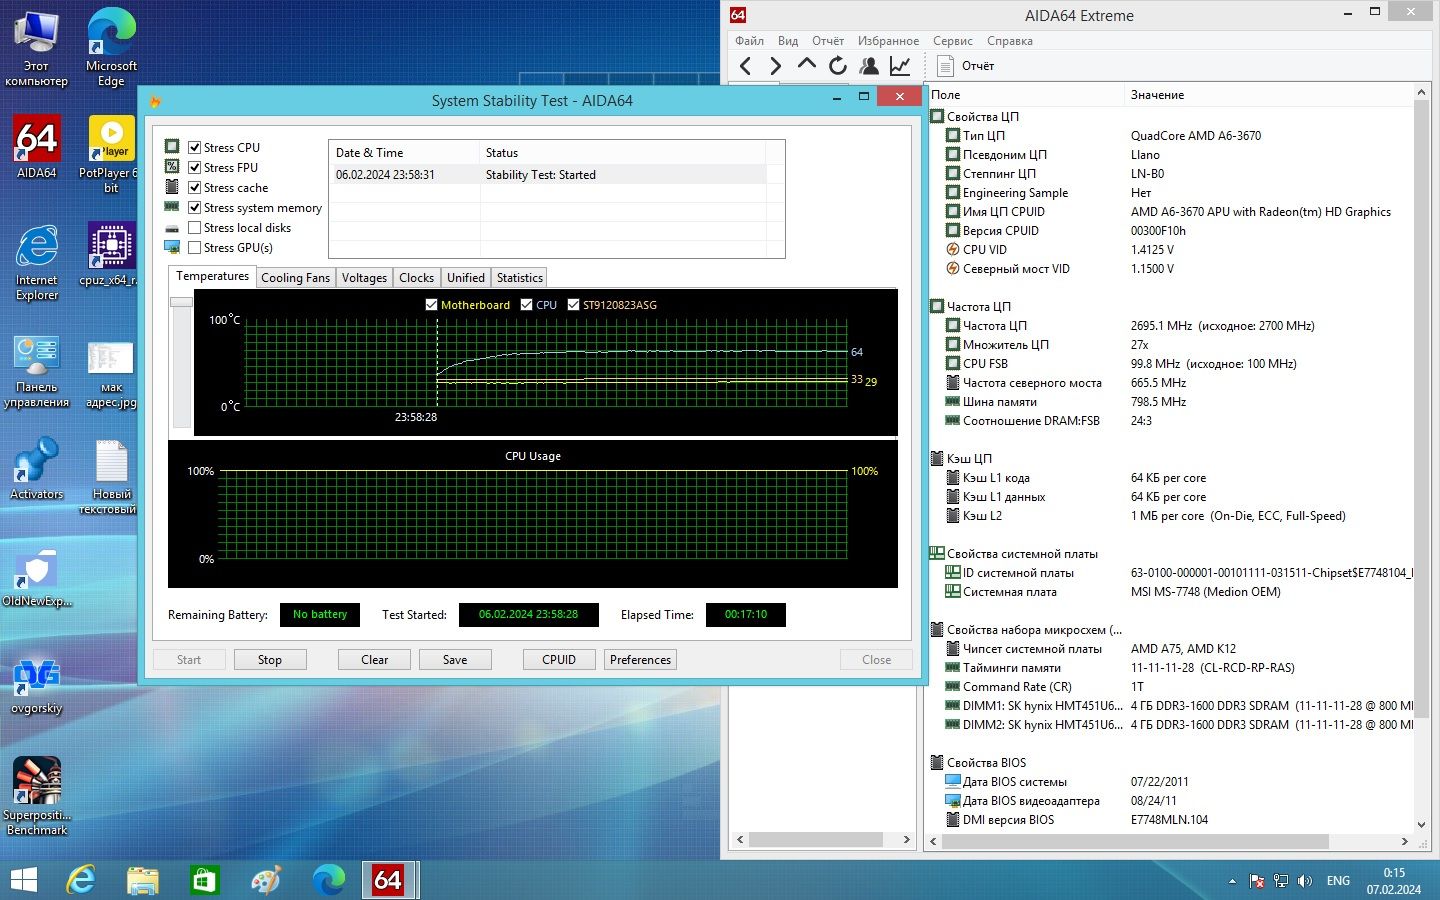Stop the stability test
Screen dimensions: 1440x900
270,660
